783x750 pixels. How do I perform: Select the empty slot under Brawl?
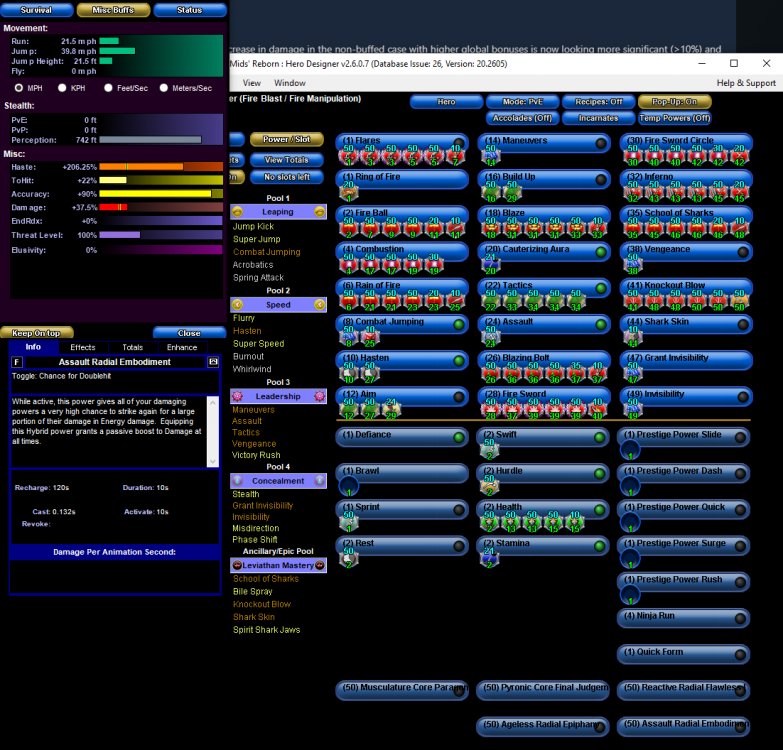click(349, 486)
